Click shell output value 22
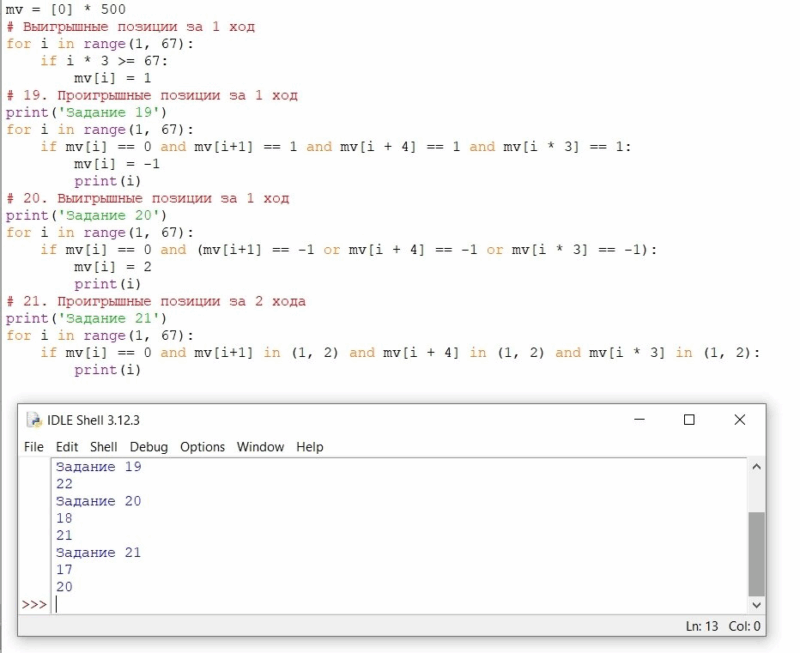Screen dimensions: 800x653 coord(64,484)
